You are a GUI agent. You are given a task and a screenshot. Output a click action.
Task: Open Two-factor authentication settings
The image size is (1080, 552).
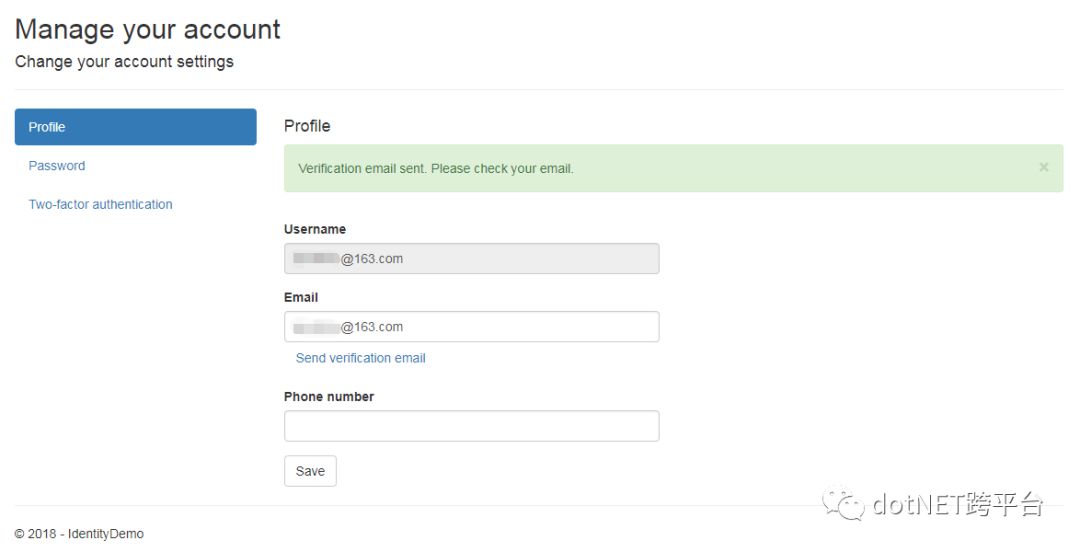[x=100, y=204]
